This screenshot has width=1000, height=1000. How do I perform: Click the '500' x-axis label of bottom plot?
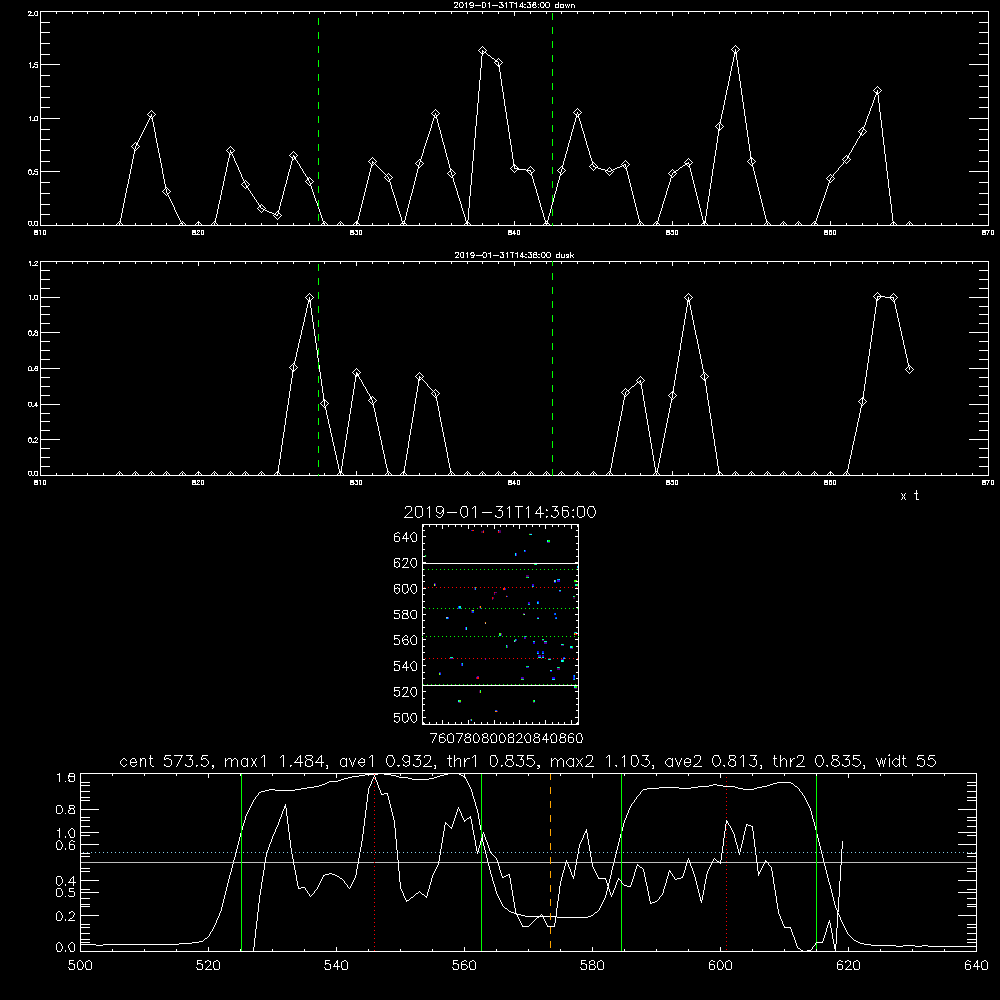[x=80, y=965]
